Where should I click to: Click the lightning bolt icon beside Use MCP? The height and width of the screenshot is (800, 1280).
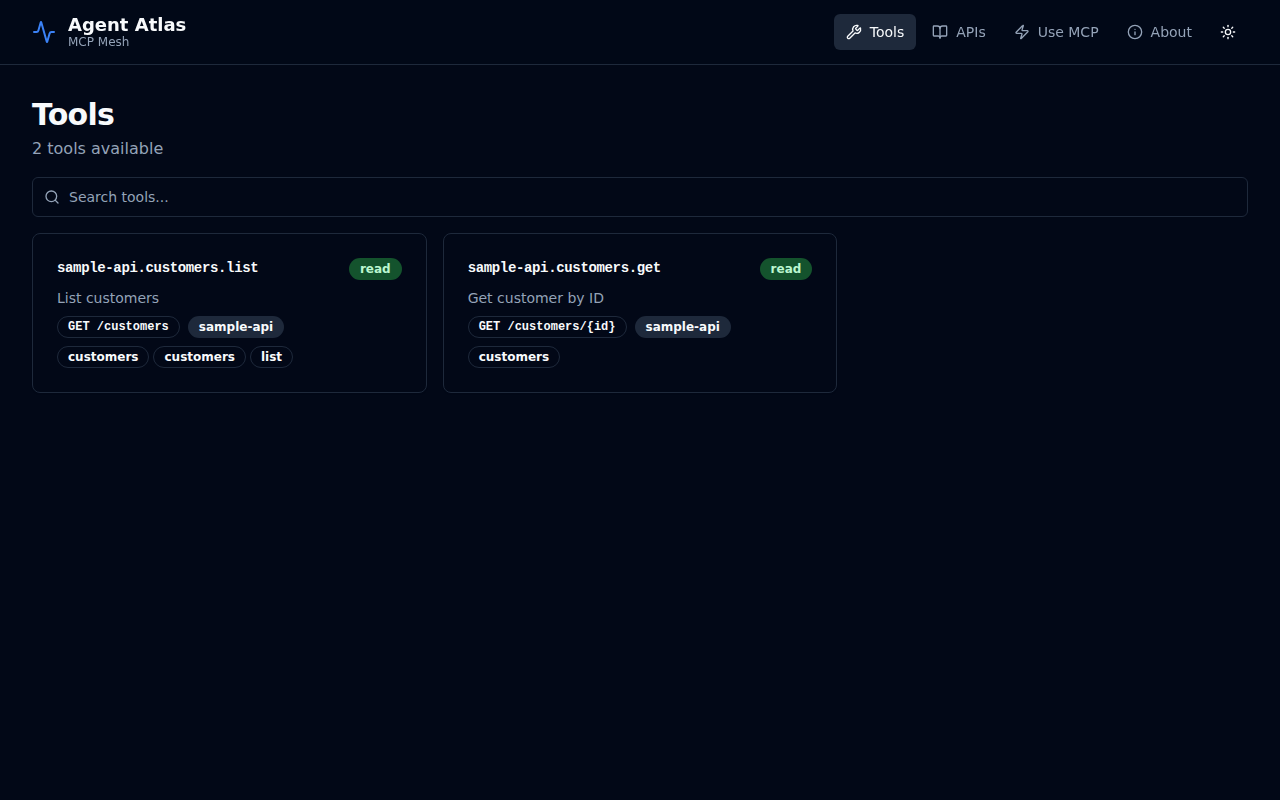[1022, 32]
